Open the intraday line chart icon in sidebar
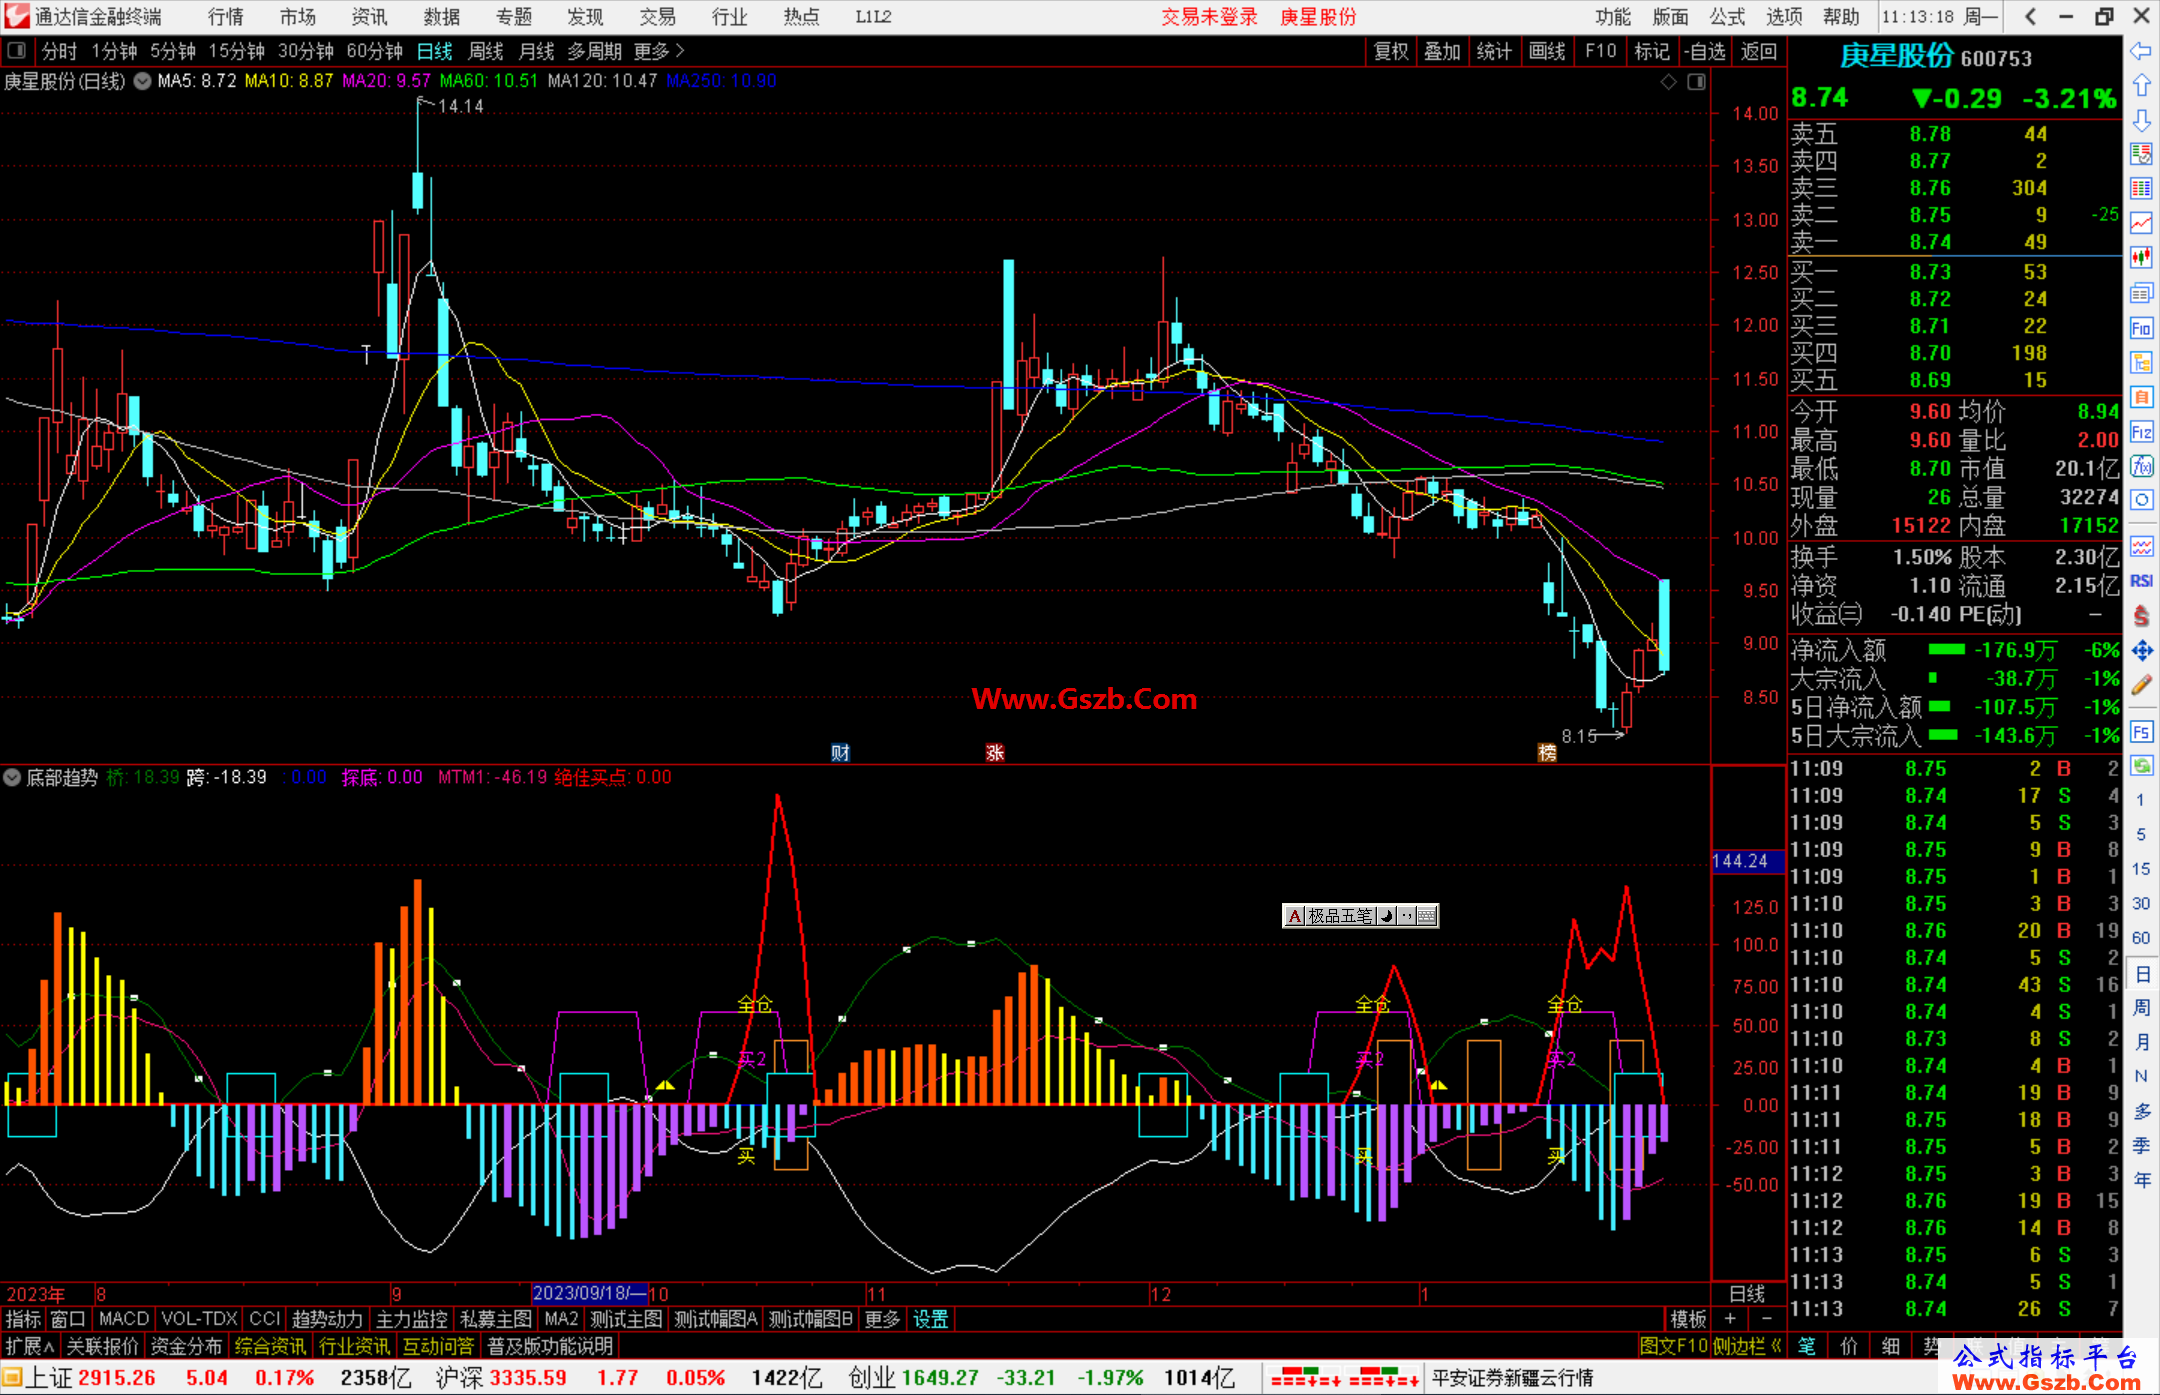 [x=2141, y=223]
